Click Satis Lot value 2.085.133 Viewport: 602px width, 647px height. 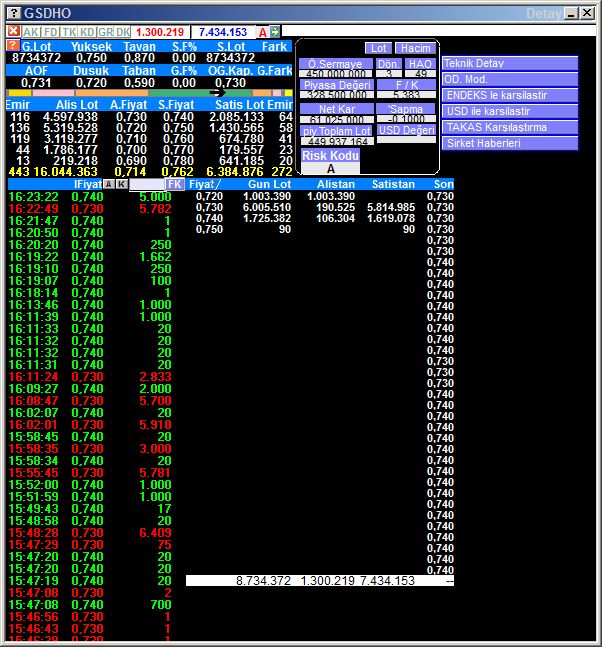pyautogui.click(x=236, y=117)
